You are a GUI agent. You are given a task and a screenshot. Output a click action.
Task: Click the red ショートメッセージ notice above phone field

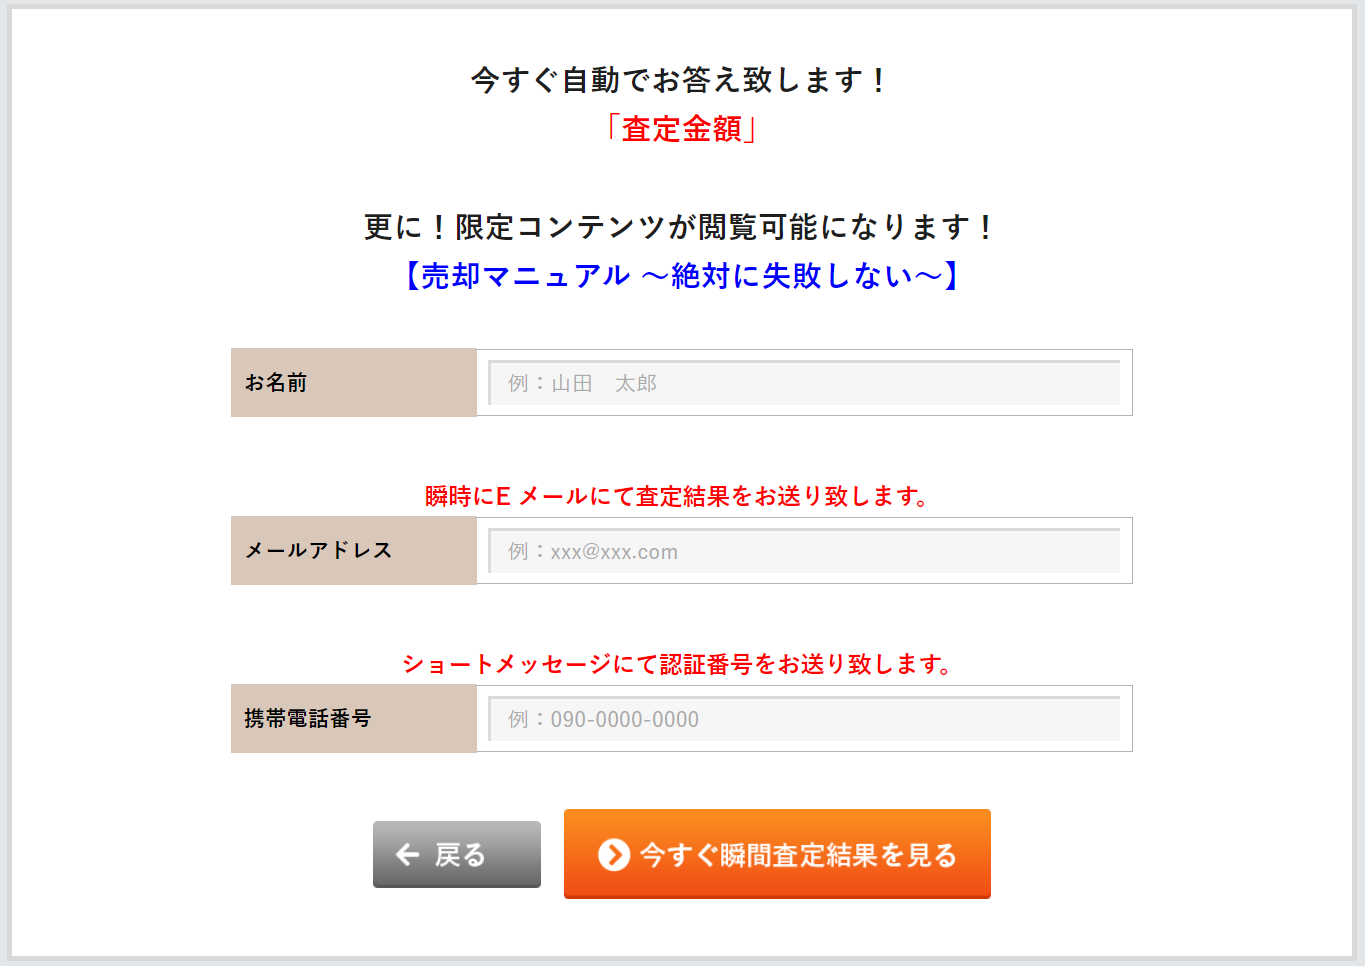pos(681,663)
